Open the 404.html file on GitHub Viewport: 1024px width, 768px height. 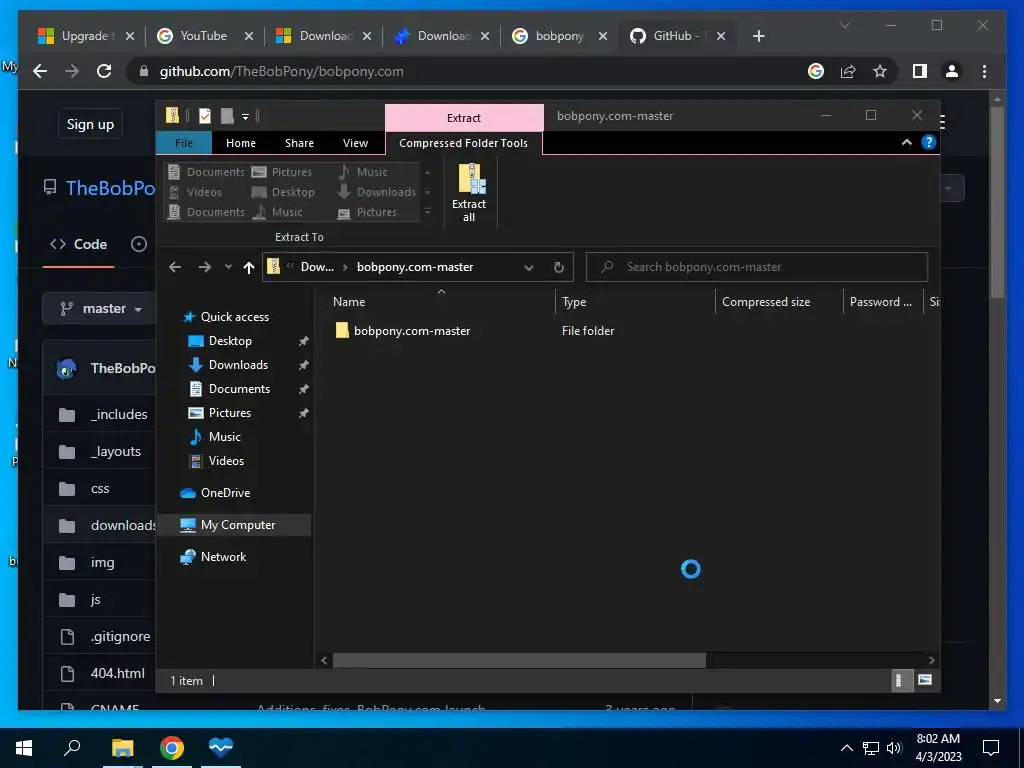click(118, 673)
